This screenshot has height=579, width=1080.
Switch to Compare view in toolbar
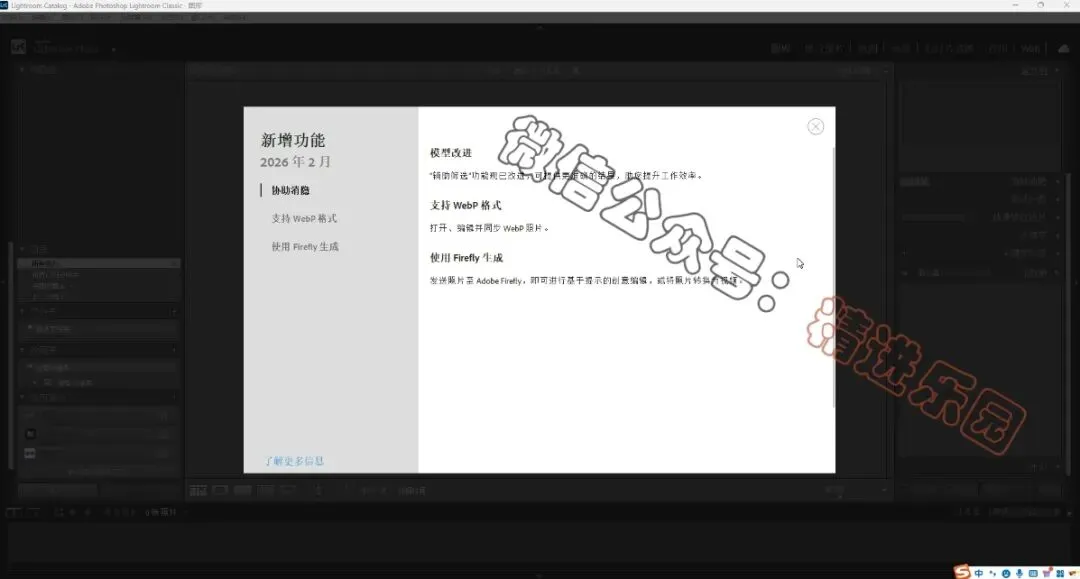242,490
